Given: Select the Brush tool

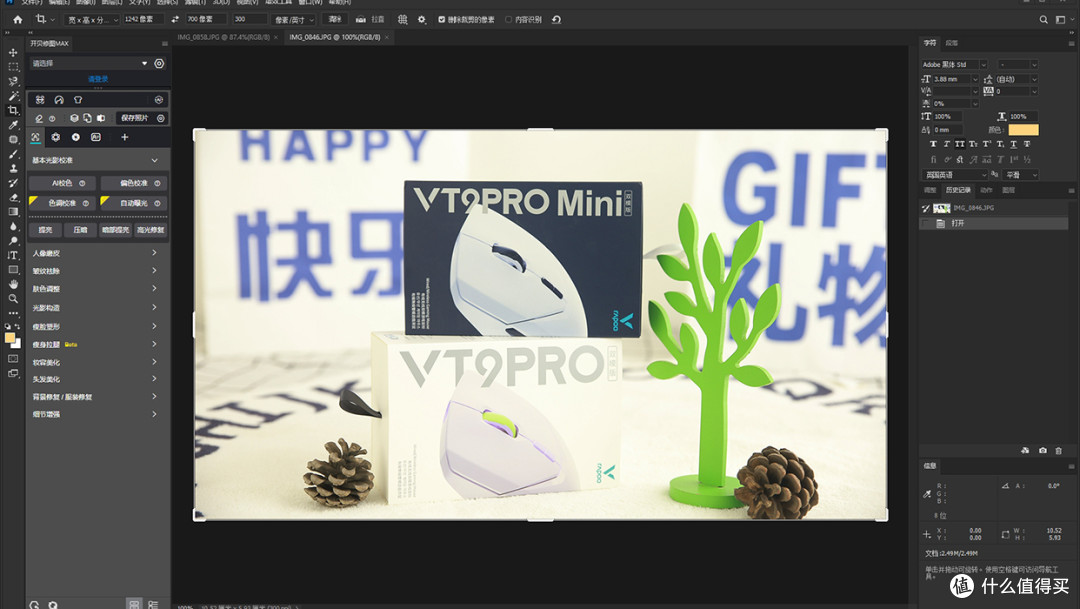Looking at the screenshot, I should (13, 154).
